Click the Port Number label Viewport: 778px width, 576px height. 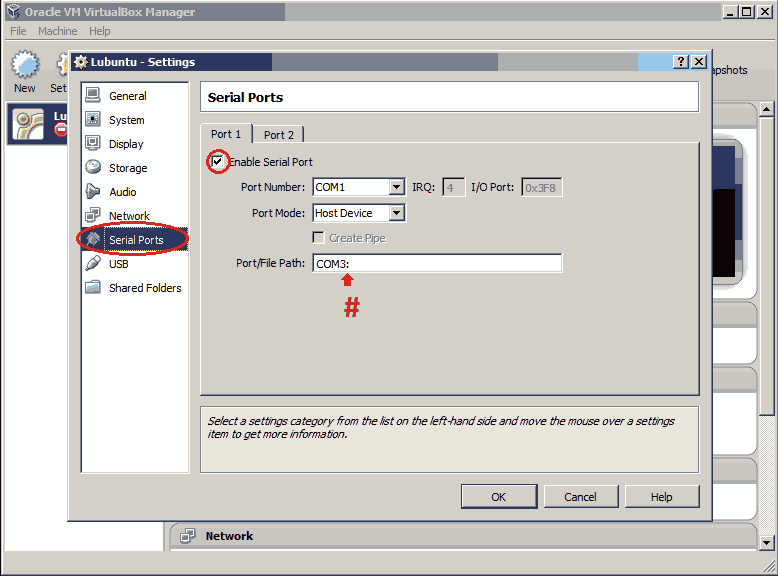[273, 187]
